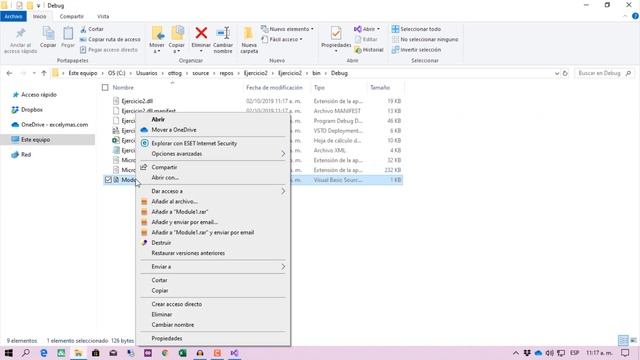Image resolution: width=640 pixels, height=360 pixels.
Task: Click Editar in the ribbon
Action: (366, 39)
